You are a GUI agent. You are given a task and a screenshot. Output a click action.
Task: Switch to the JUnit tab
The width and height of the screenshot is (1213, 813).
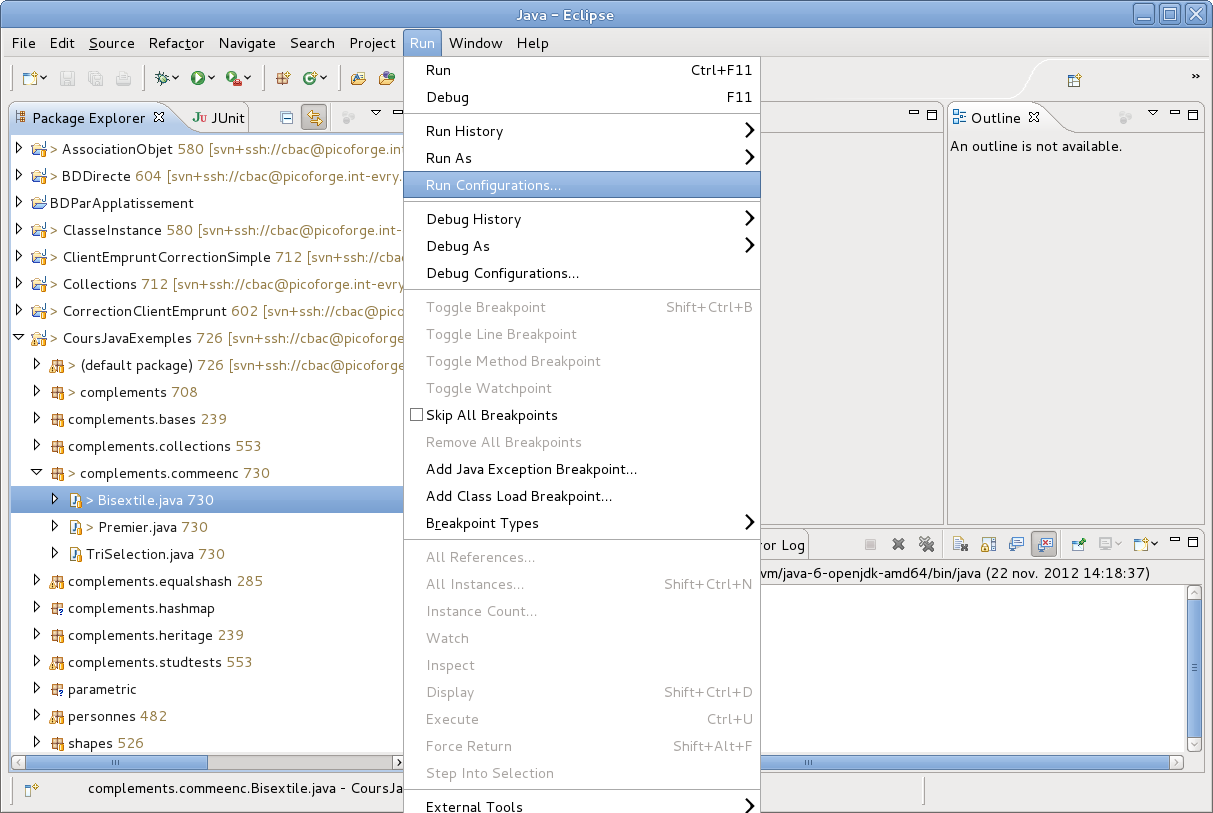click(219, 118)
